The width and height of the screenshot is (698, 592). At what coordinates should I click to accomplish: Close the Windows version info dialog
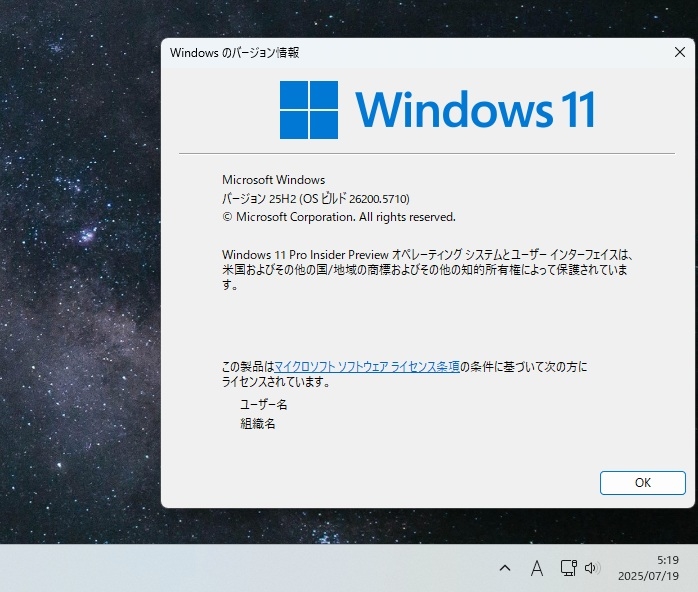coord(679,53)
